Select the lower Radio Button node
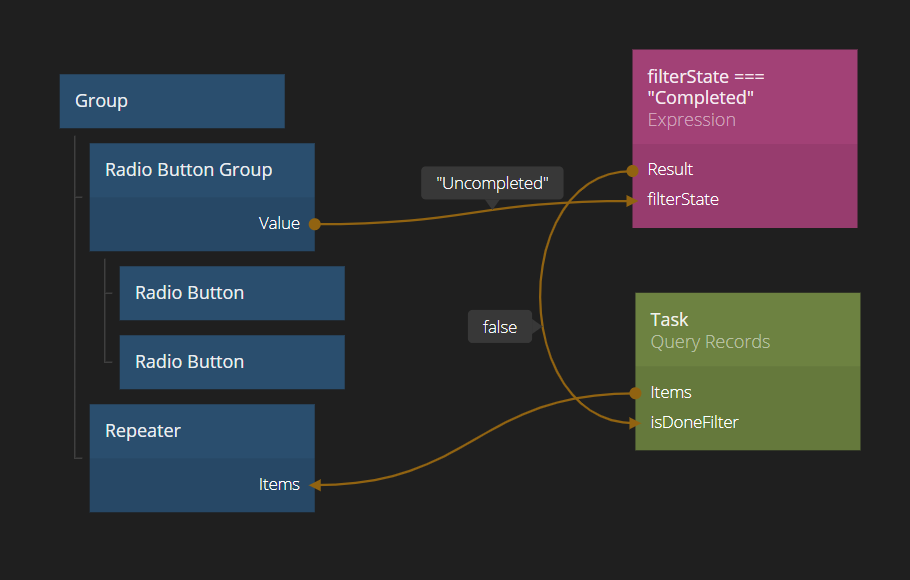This screenshot has height=580, width=910. coord(231,362)
